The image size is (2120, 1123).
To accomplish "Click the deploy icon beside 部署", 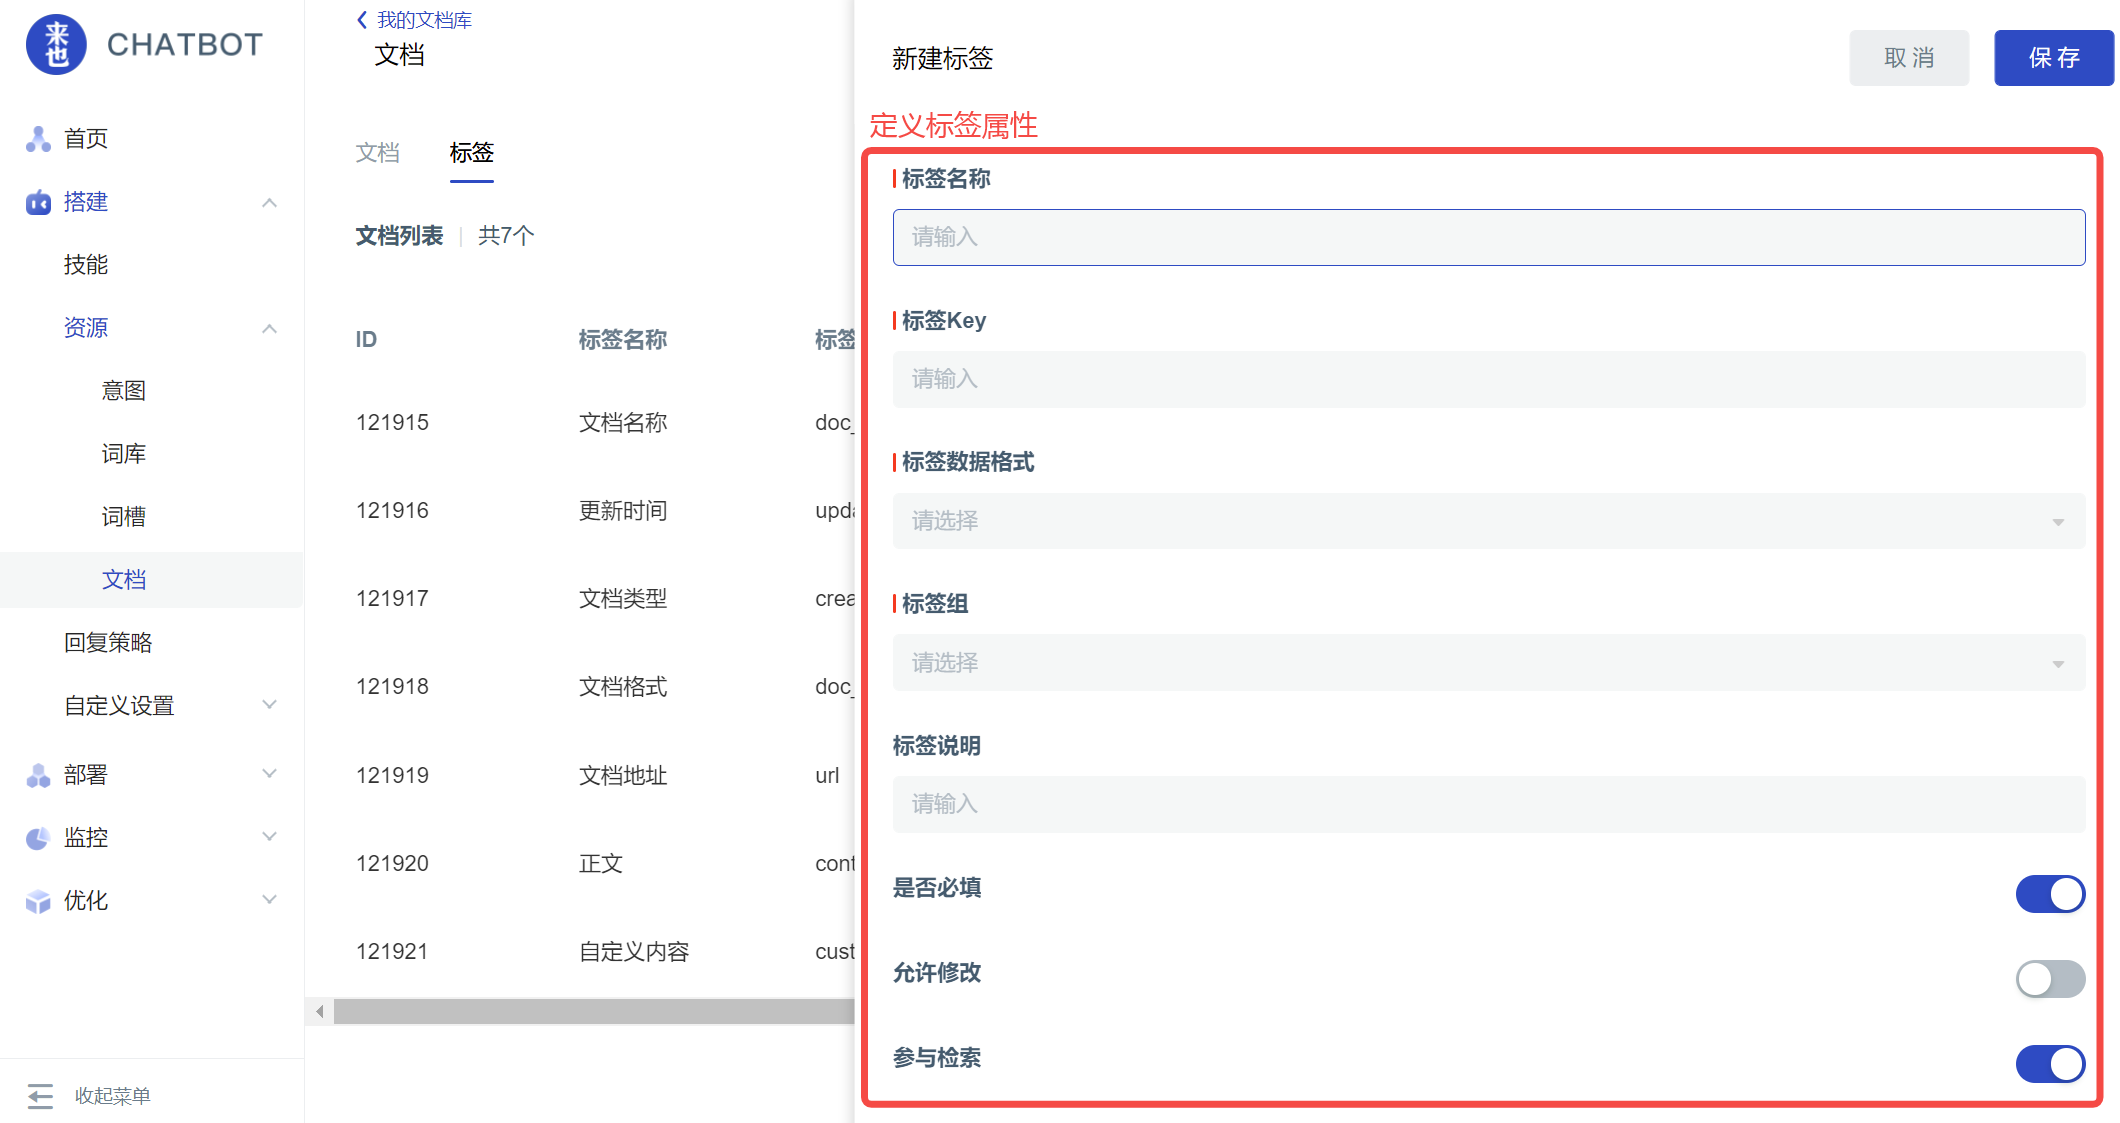I will tap(38, 775).
